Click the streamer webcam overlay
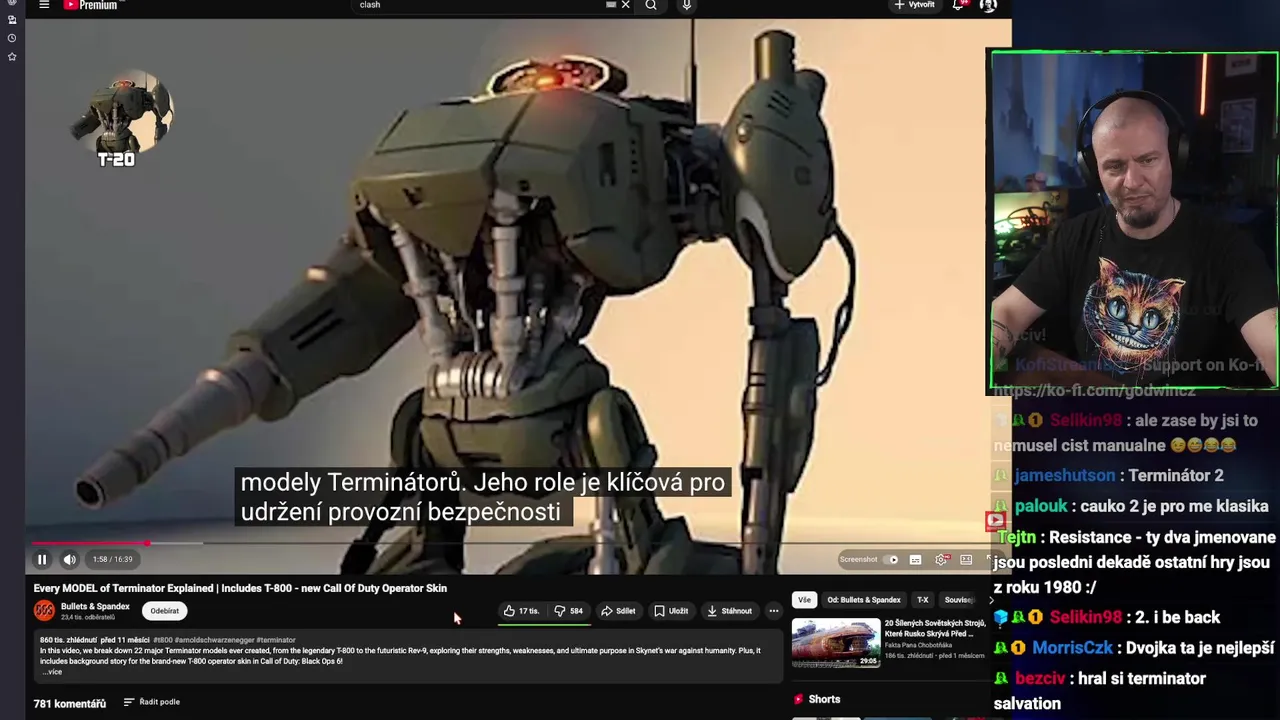The image size is (1280, 720). click(1134, 220)
